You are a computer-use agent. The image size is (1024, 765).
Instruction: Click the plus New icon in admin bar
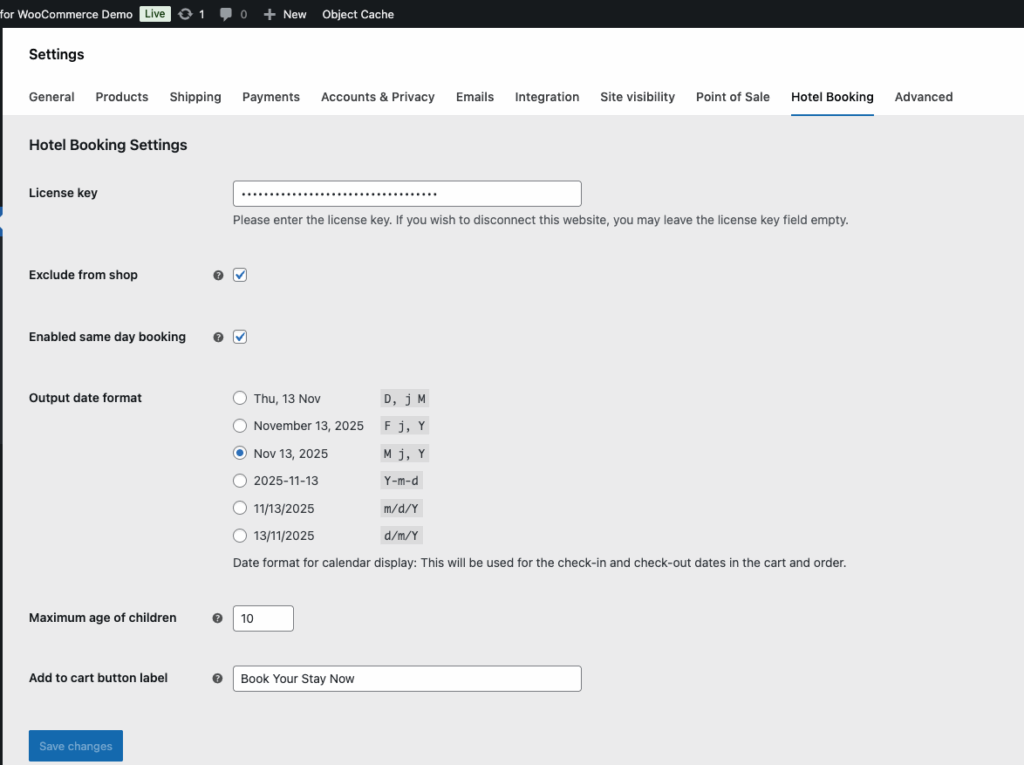coord(269,14)
